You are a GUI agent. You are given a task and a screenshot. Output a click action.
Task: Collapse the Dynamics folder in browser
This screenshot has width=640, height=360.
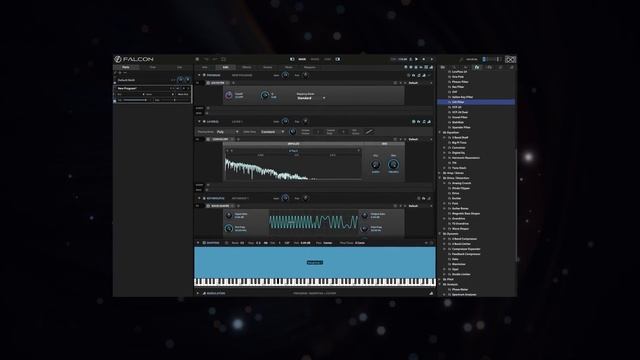(x=440, y=233)
